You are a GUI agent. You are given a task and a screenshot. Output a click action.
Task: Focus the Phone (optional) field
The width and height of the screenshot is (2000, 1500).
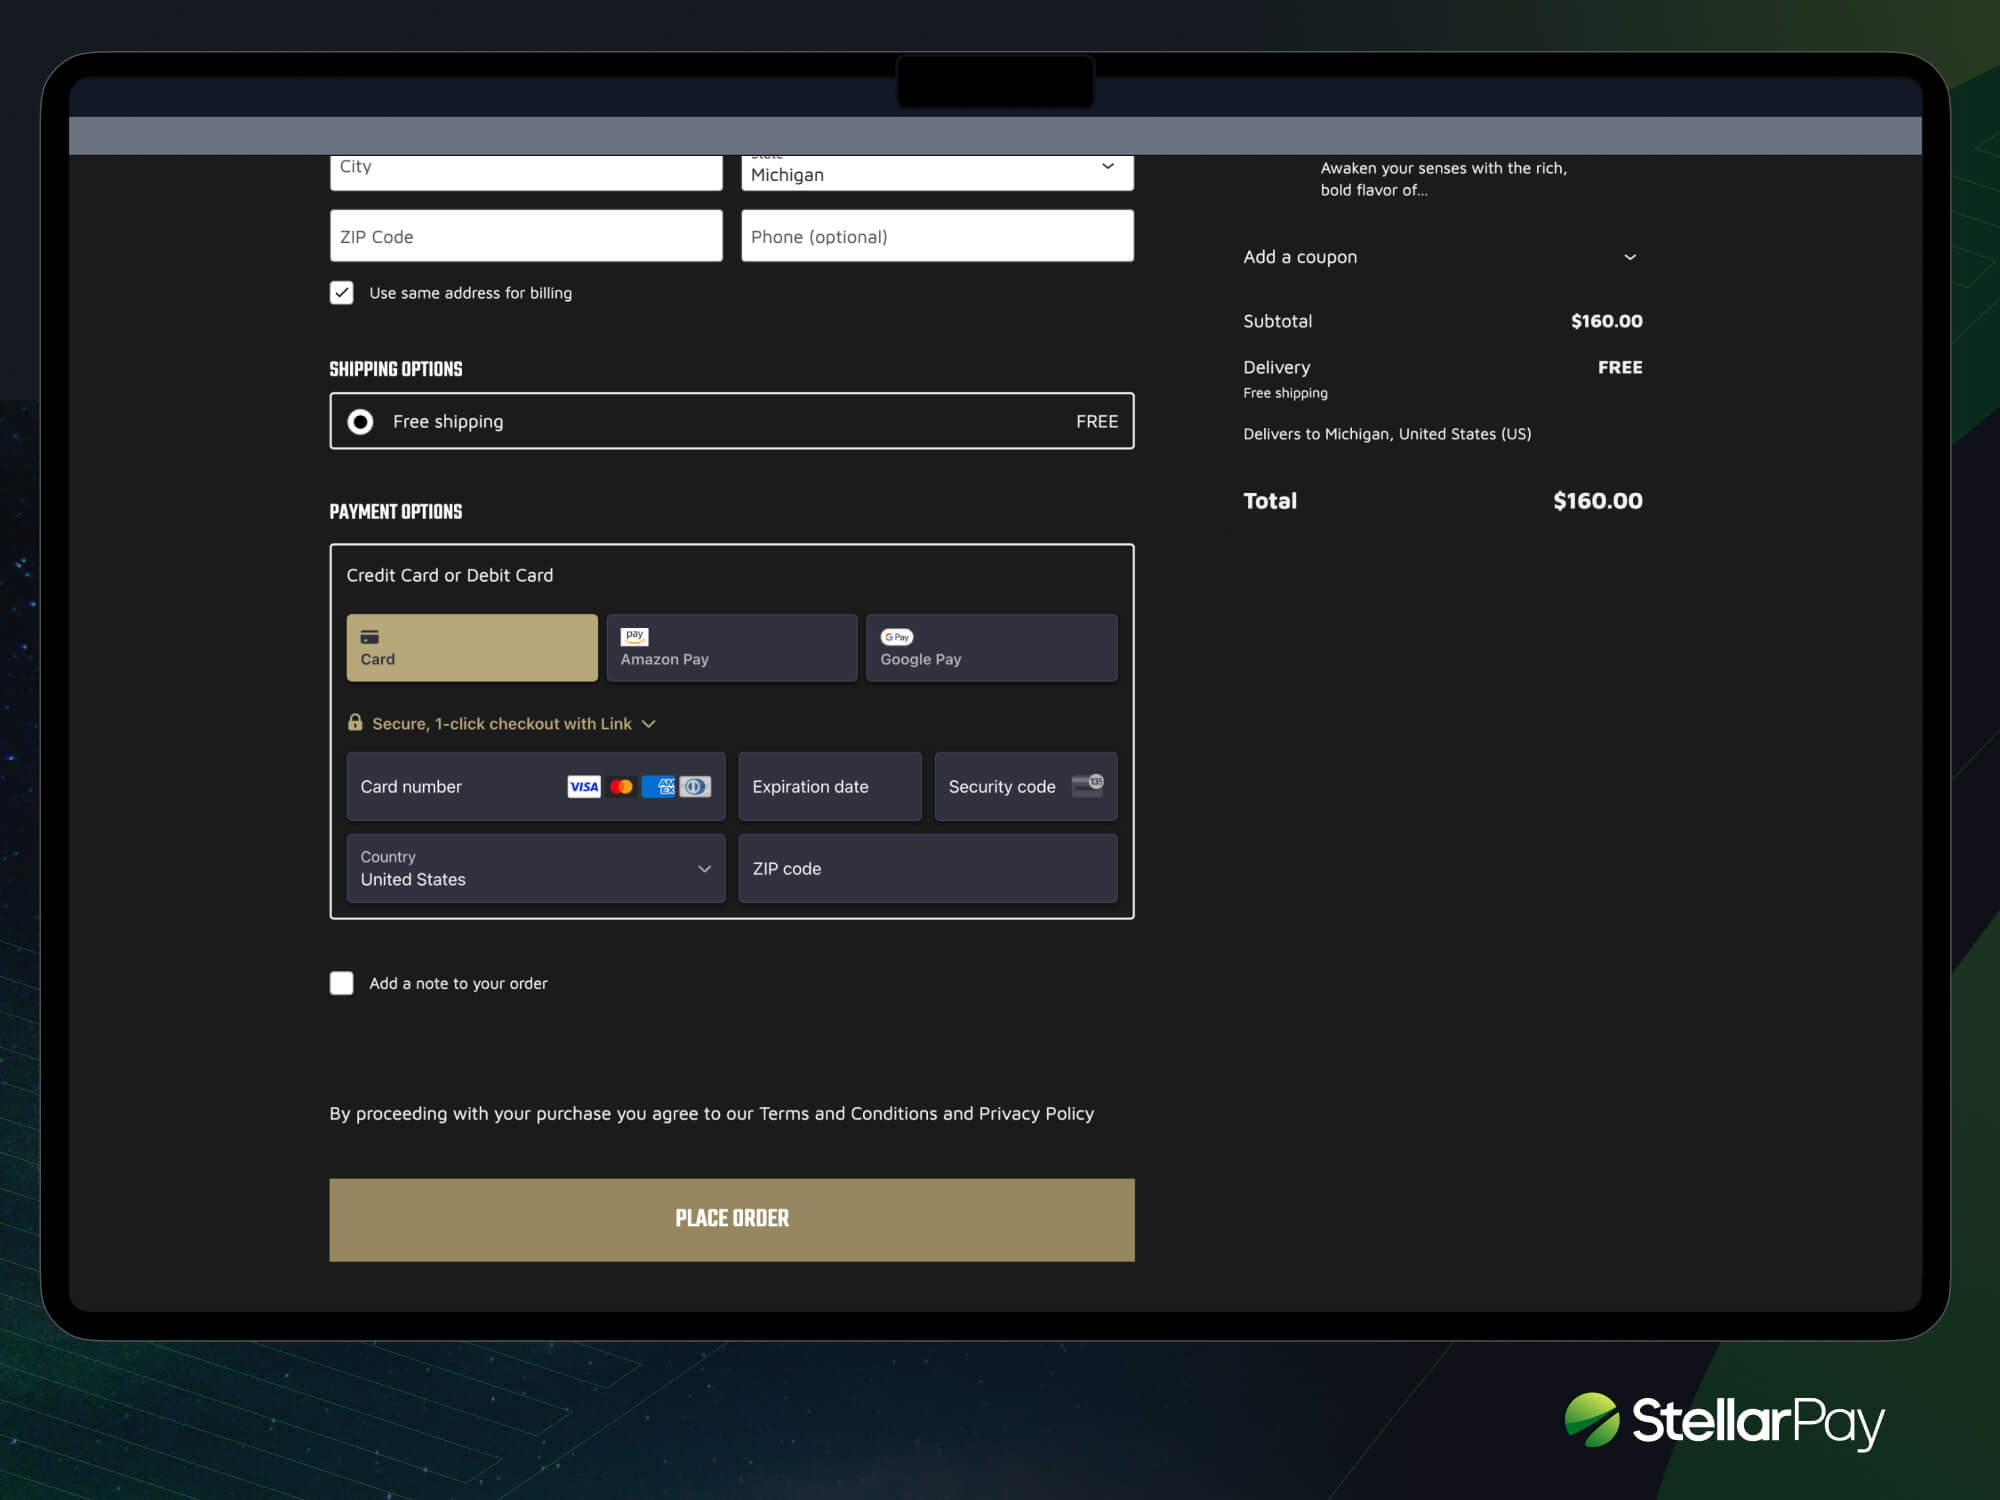pos(937,236)
